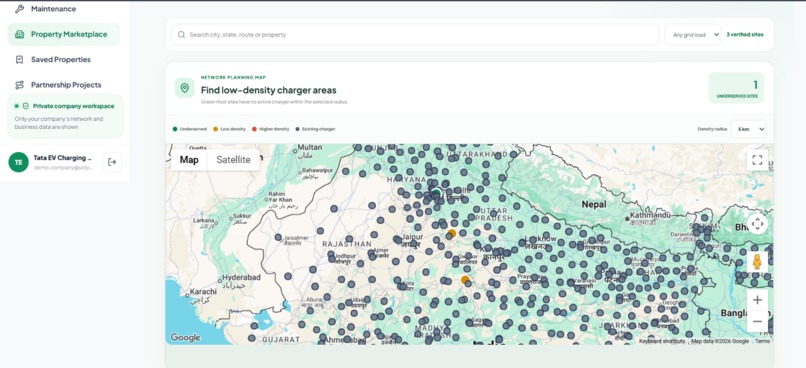Open the Maintenance wrench icon
The height and width of the screenshot is (368, 806).
(20, 9)
